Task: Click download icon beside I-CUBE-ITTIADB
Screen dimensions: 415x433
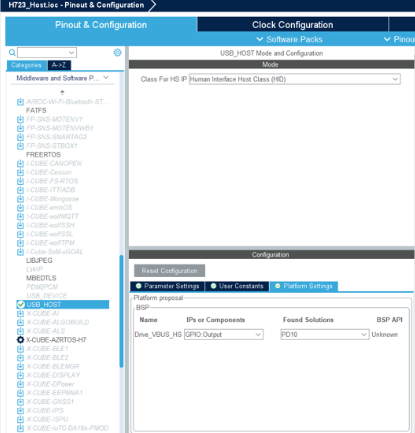Action: [20, 190]
